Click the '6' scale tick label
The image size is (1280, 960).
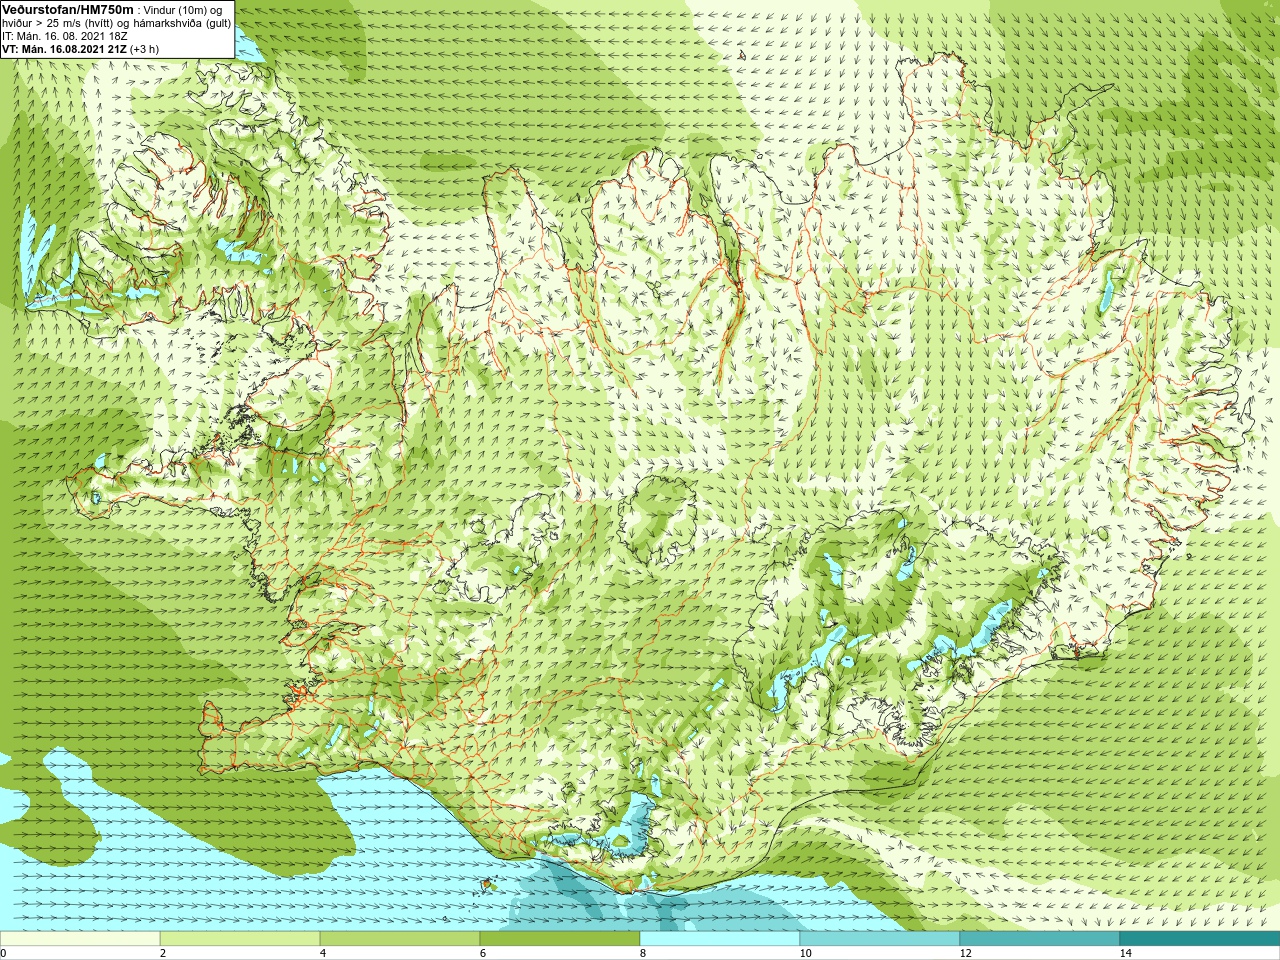pos(483,953)
